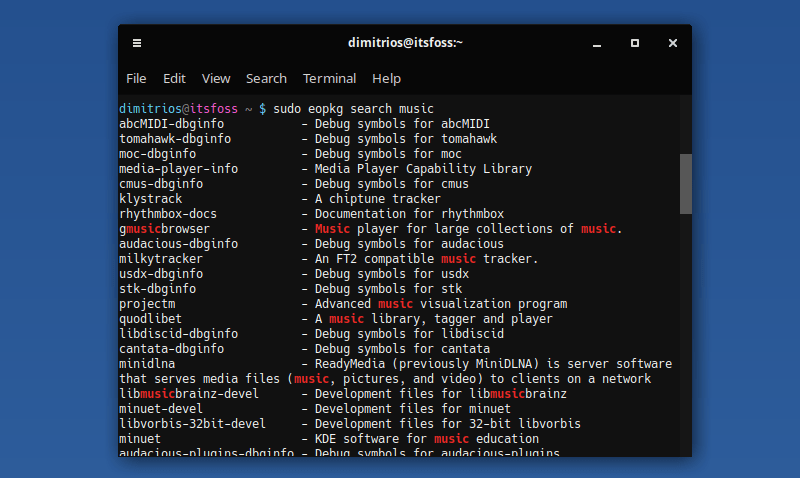Click the package name audacious-dbginfo
The width and height of the screenshot is (800, 478).
tap(179, 244)
